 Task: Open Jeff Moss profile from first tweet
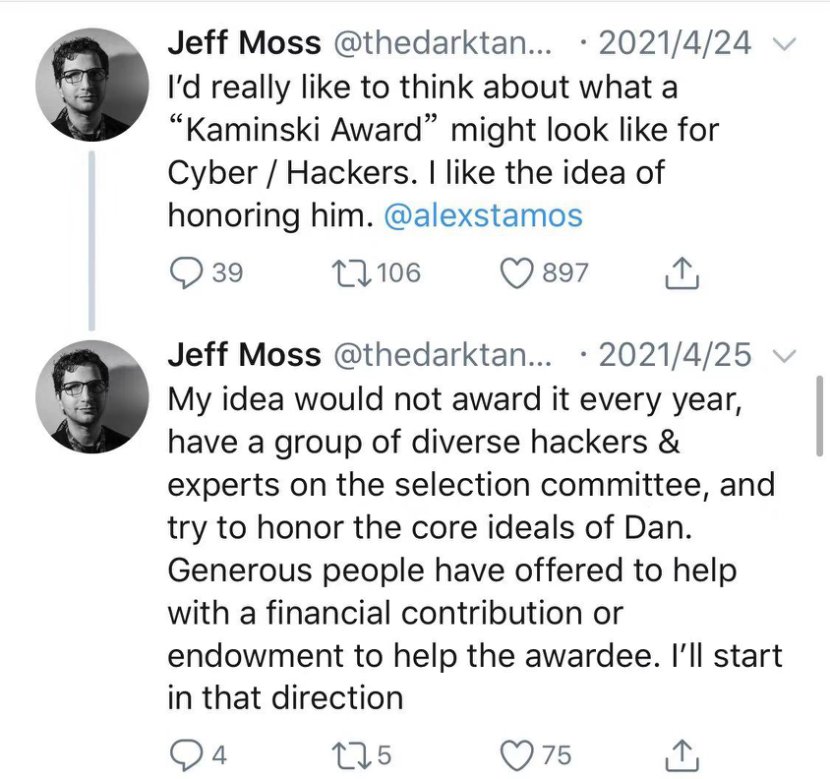pyautogui.click(x=244, y=43)
